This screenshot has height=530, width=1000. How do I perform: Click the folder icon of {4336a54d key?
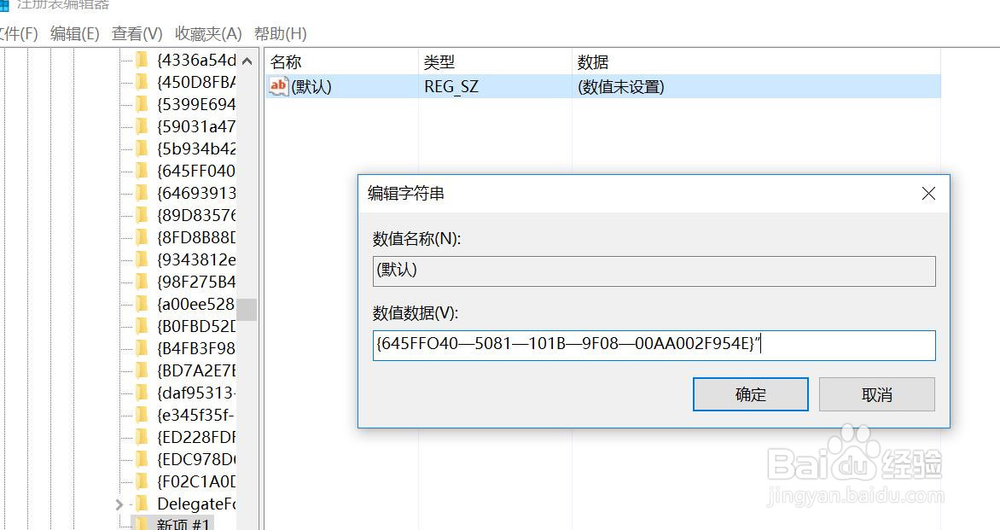click(x=142, y=60)
